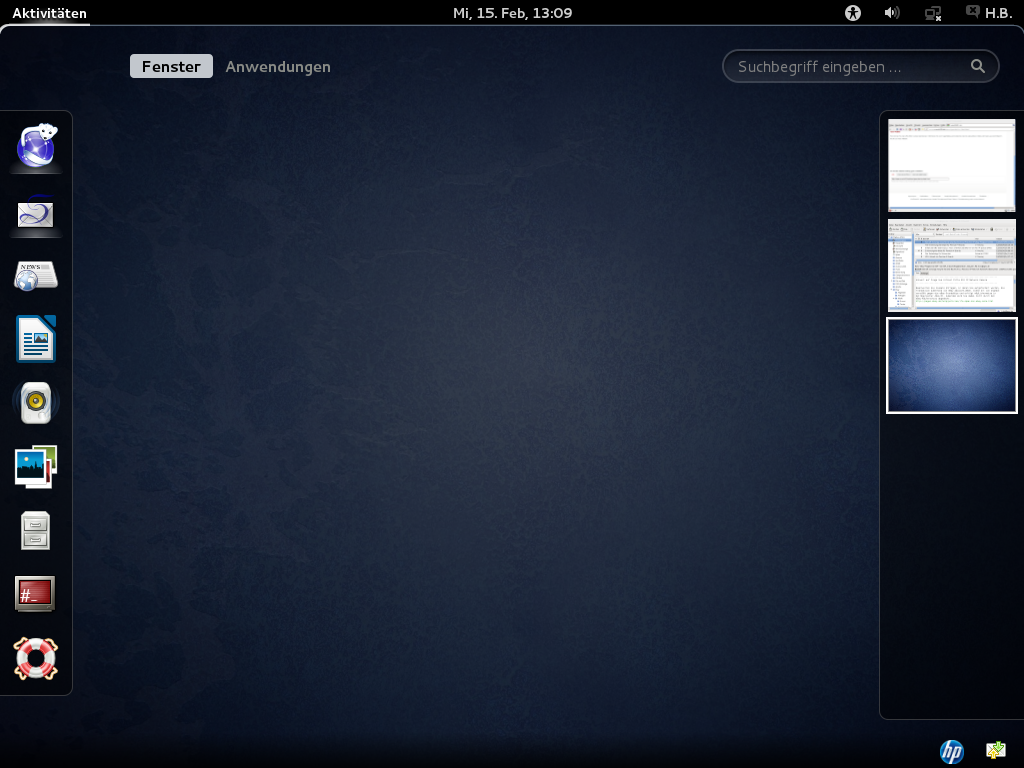Launch the Iceape web browser from the dash

[x=36, y=147]
